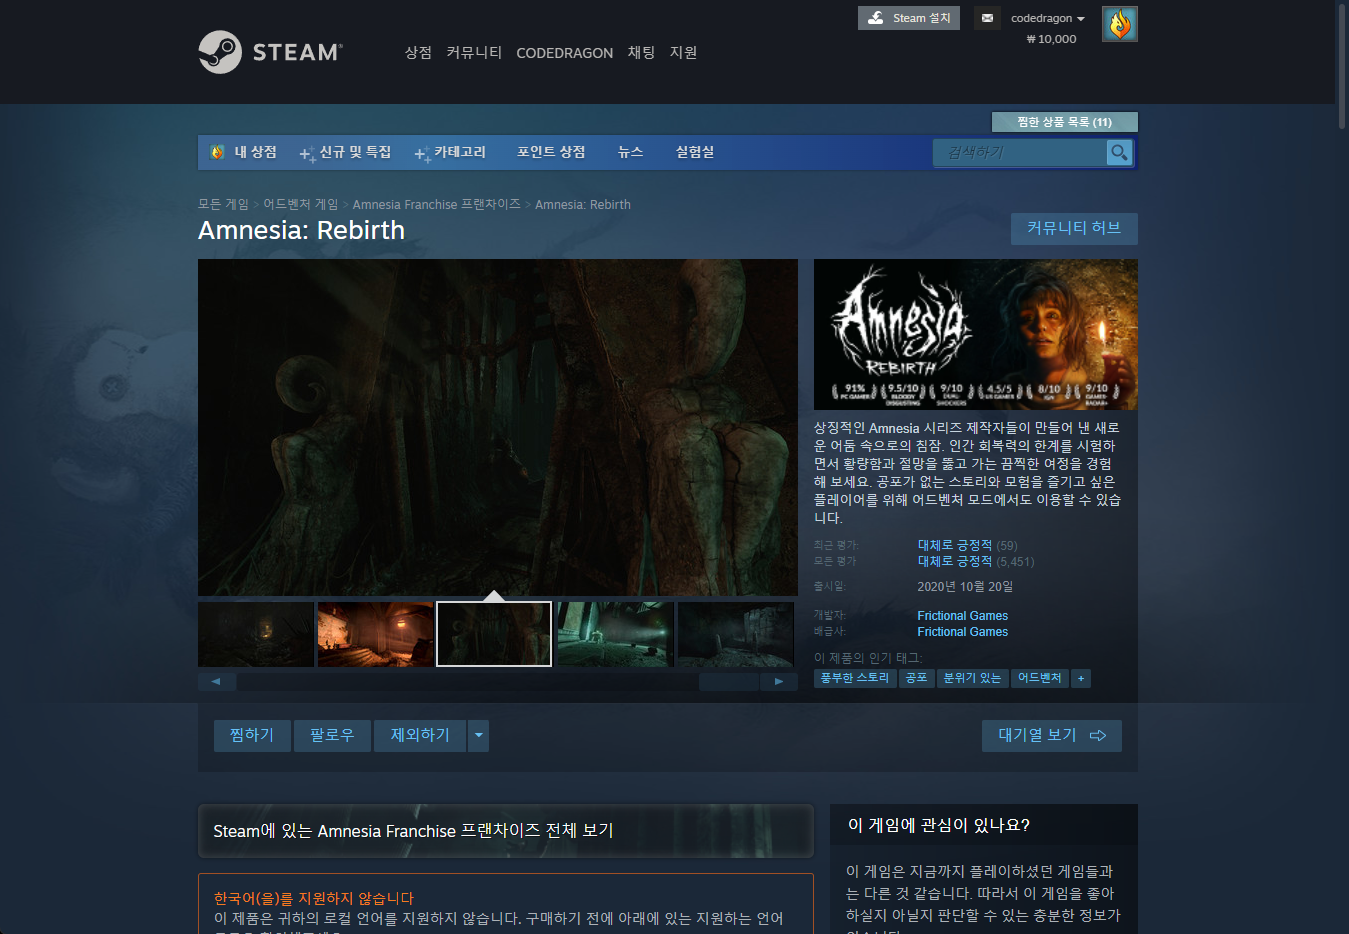Viewport: 1349px width, 934px height.
Task: Open recent reviews 대체로 긍정적 (59) link
Action: click(x=967, y=545)
